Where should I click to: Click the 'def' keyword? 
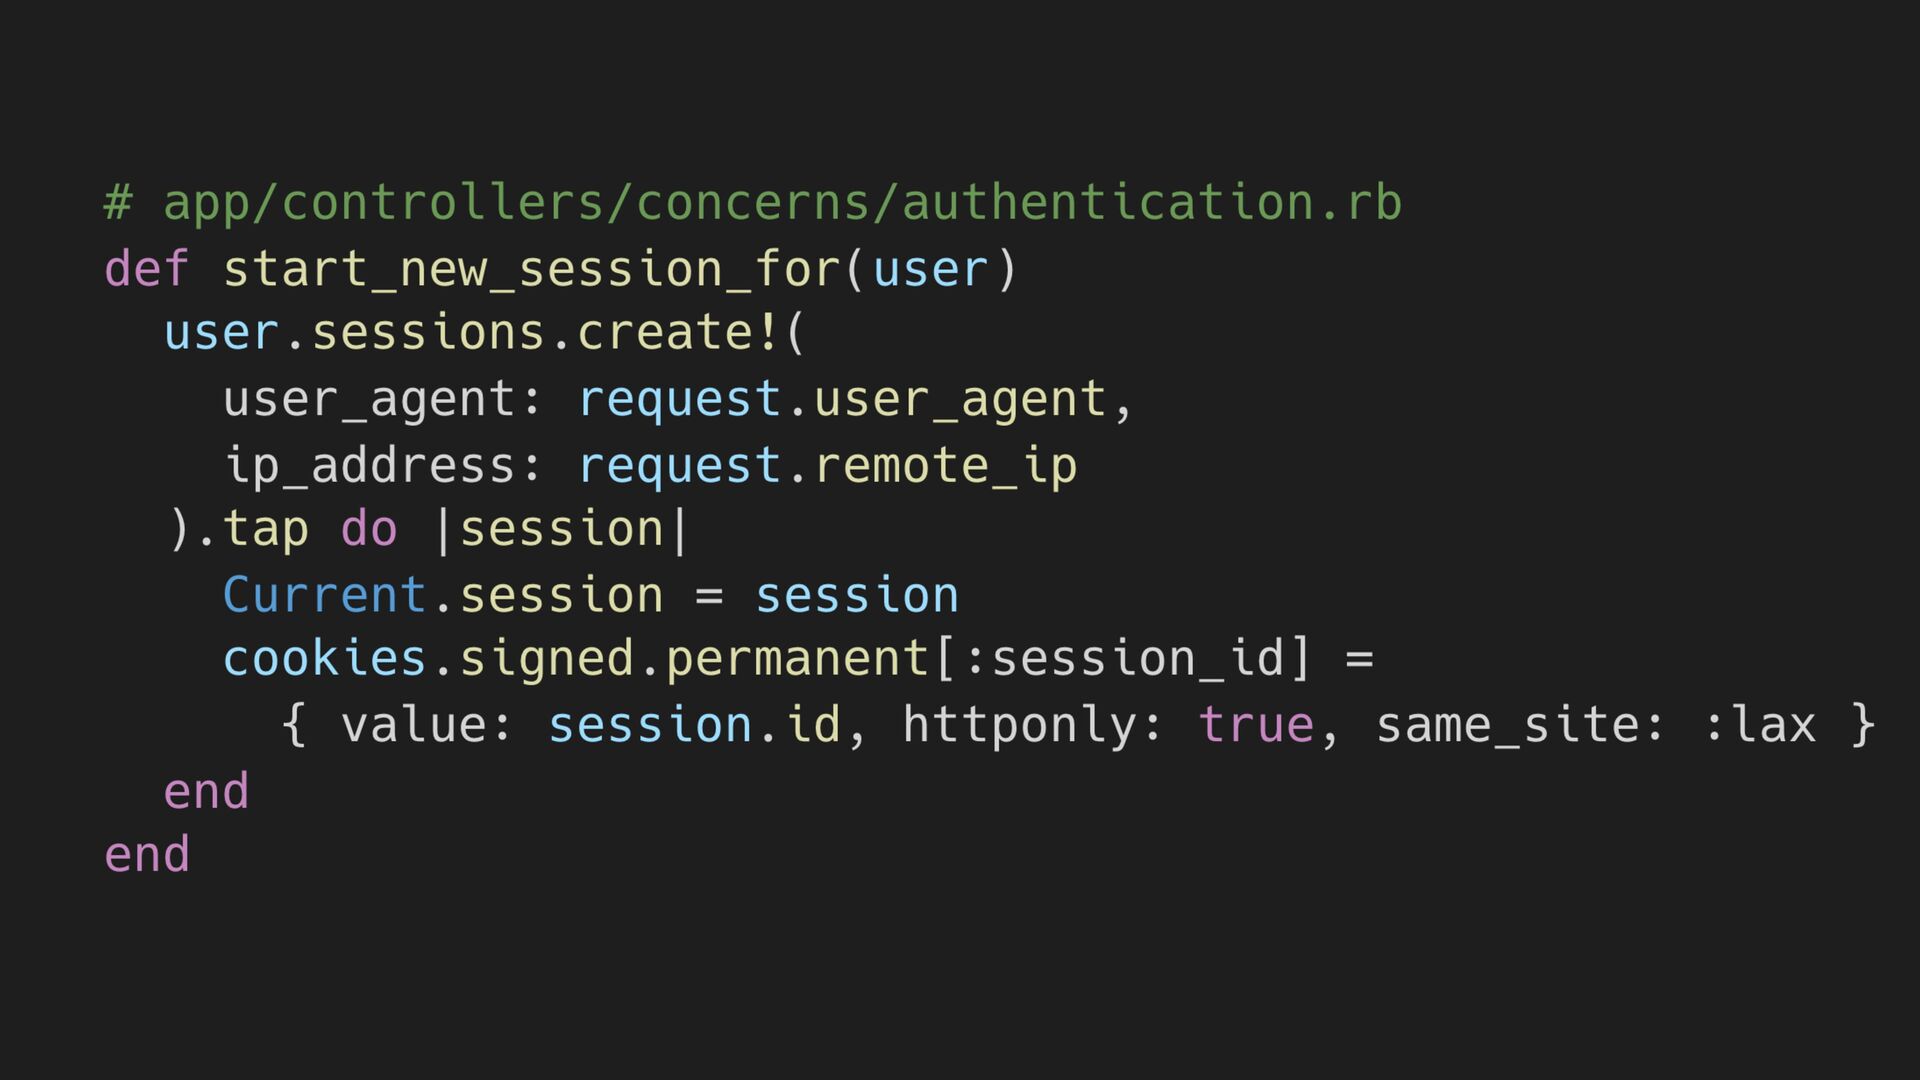click(x=146, y=268)
